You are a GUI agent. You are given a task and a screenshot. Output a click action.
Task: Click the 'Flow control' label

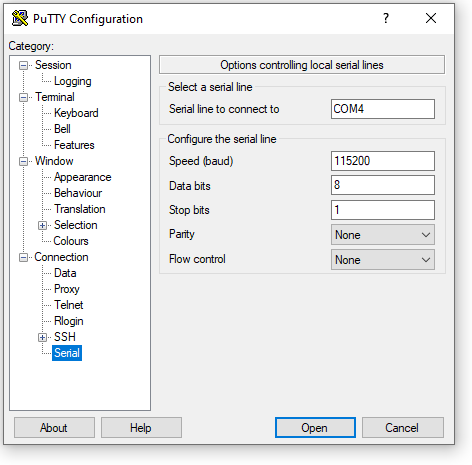(197, 259)
